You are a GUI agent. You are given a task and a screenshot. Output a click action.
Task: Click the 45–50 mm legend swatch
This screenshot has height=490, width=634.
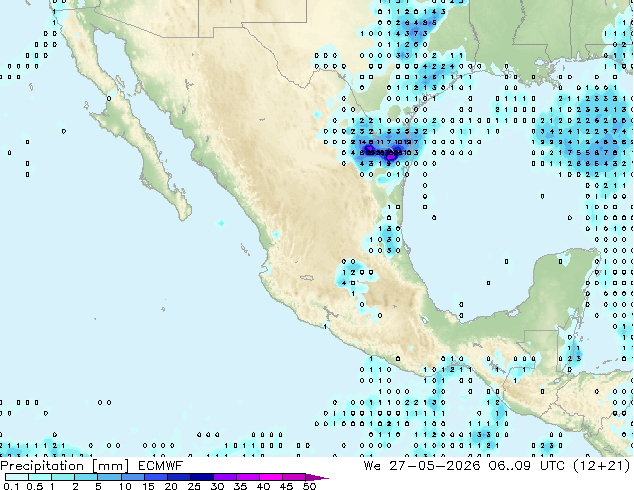(293, 477)
